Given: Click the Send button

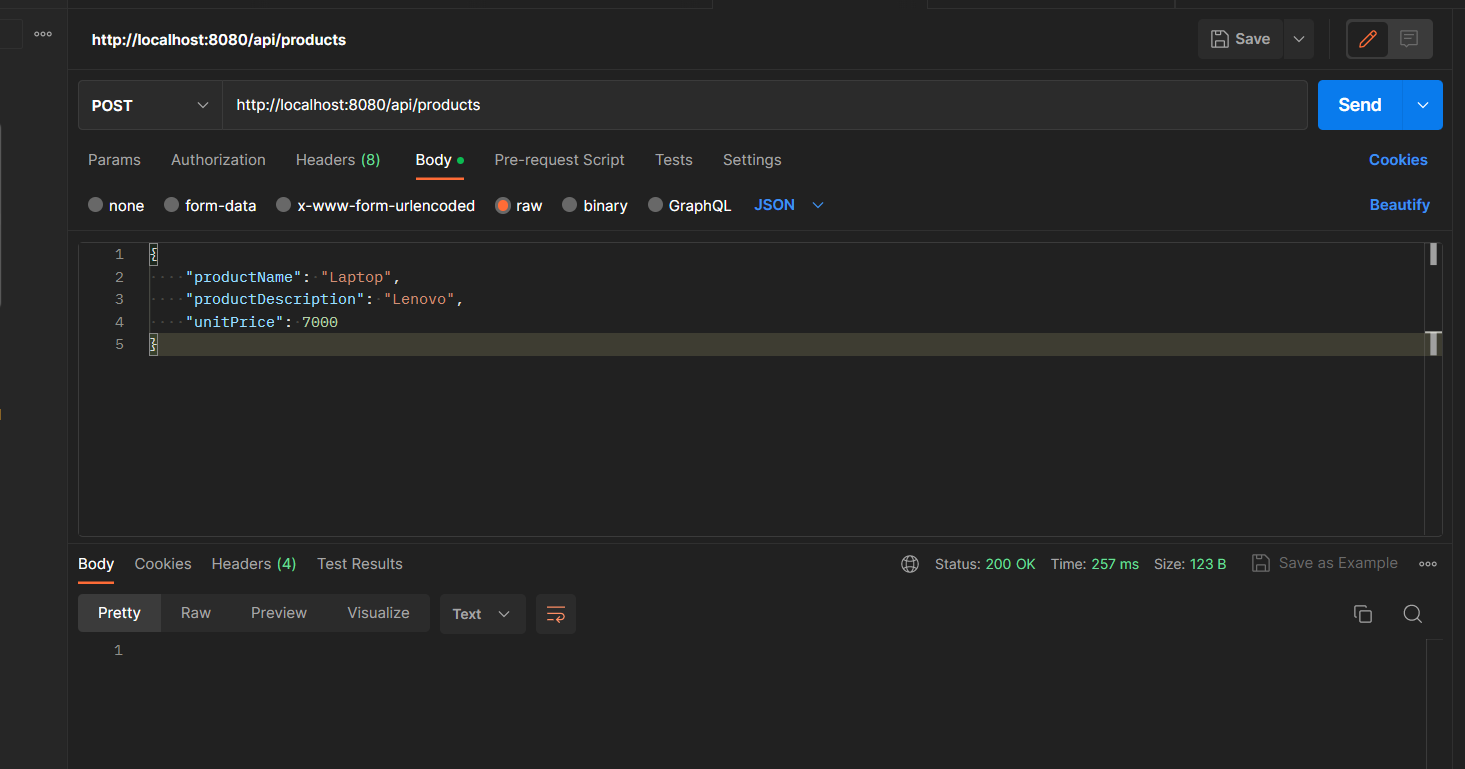Looking at the screenshot, I should (1358, 104).
